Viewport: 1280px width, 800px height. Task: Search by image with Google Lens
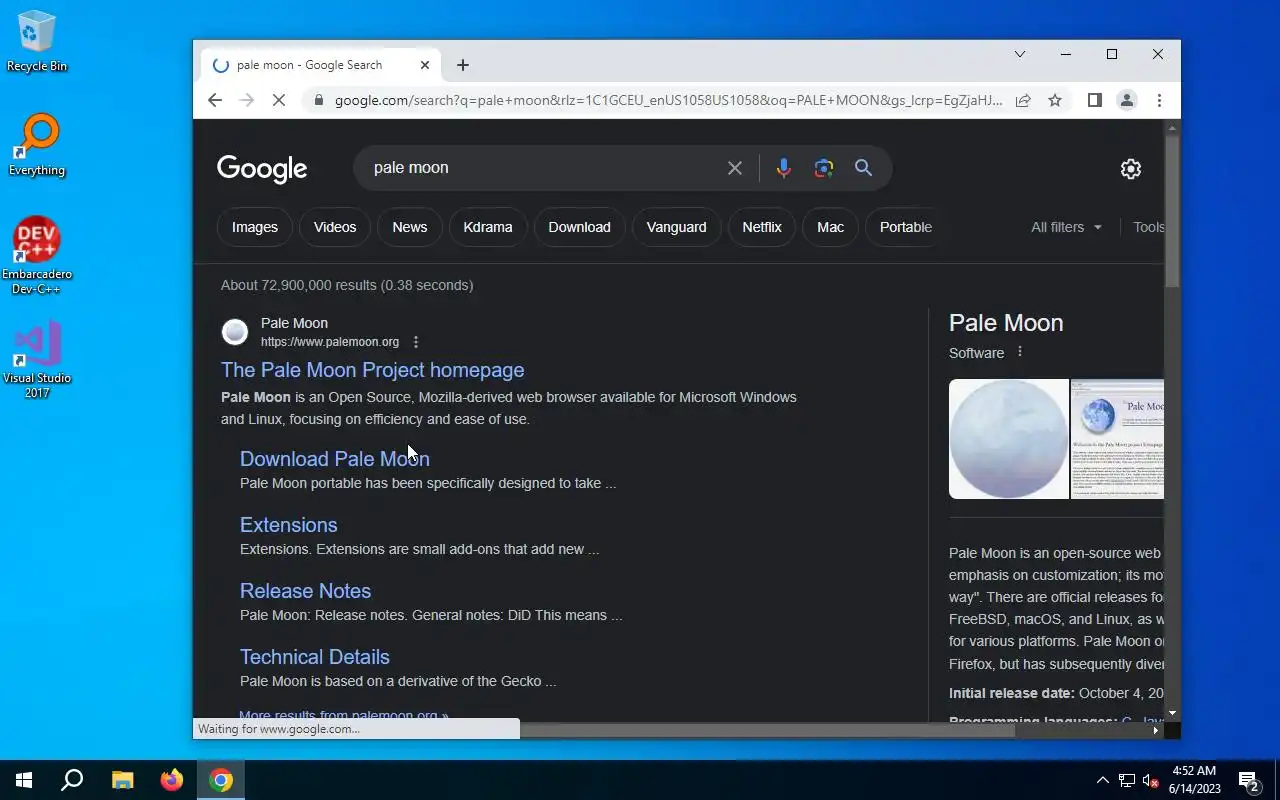tap(823, 168)
